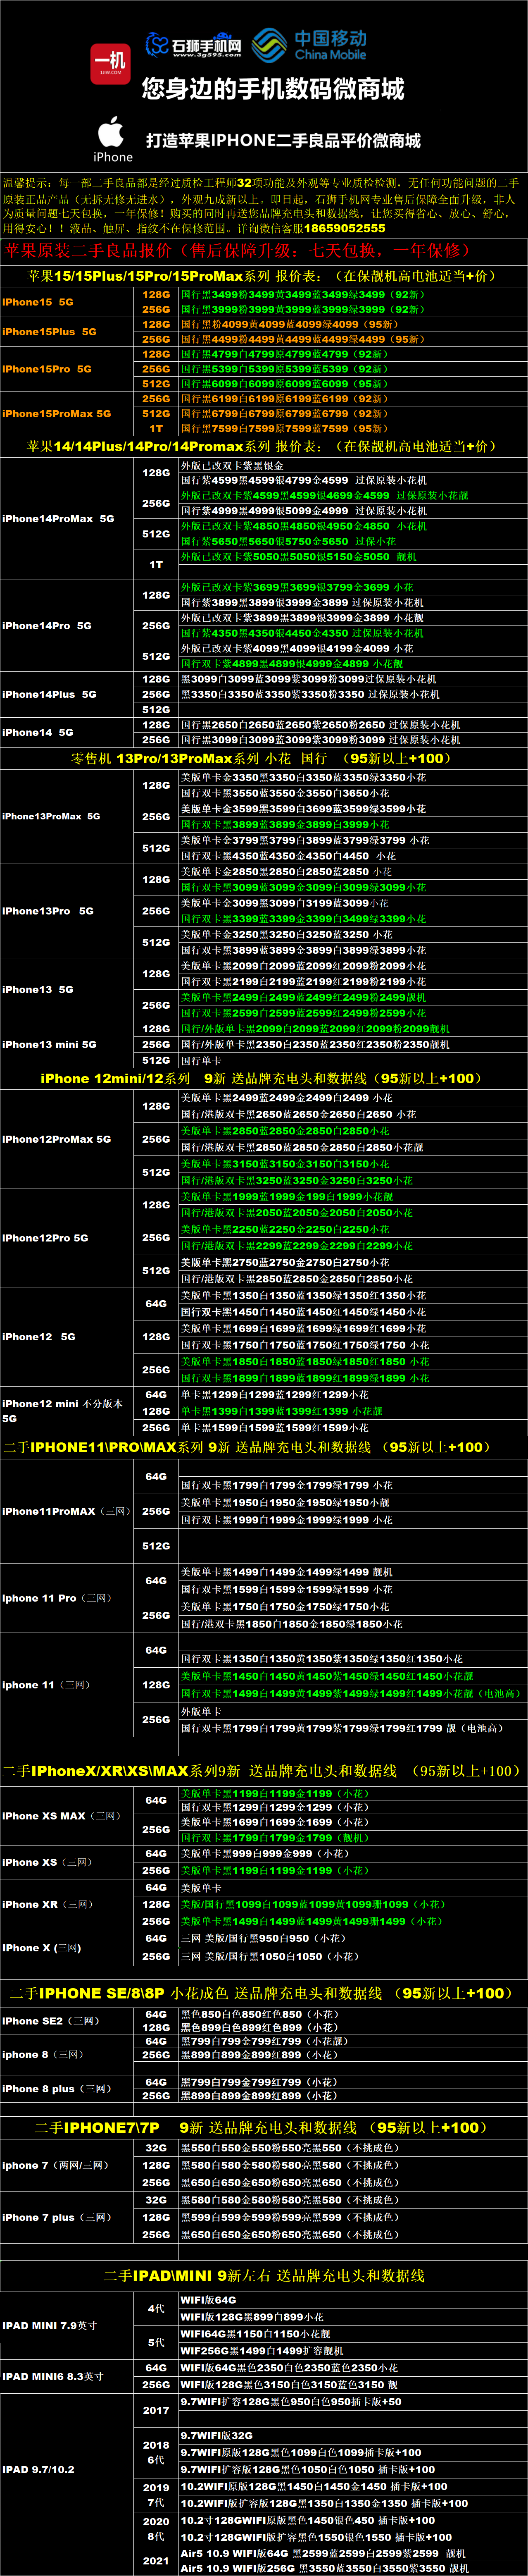Screen dimensions: 528x2576
Task: Choose the iPhone12 5G model label
Action: tap(39, 1336)
